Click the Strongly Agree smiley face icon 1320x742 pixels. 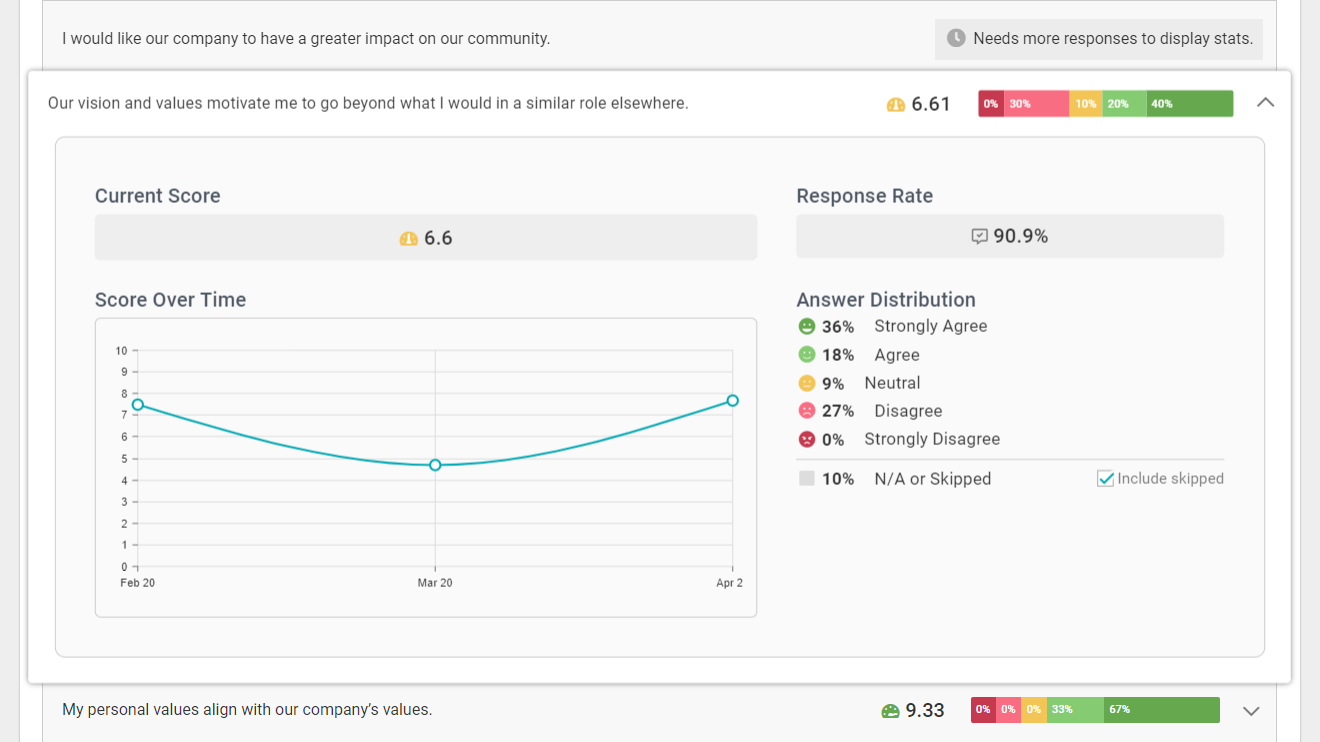[807, 326]
